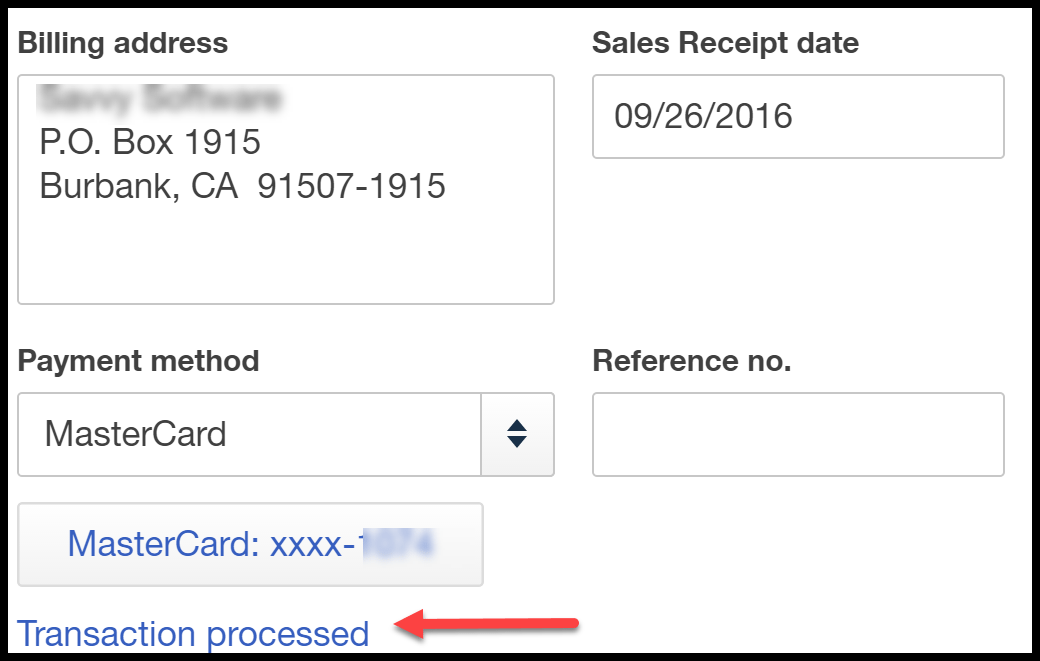
Task: Click the Sales Receipt date label
Action: pos(725,42)
